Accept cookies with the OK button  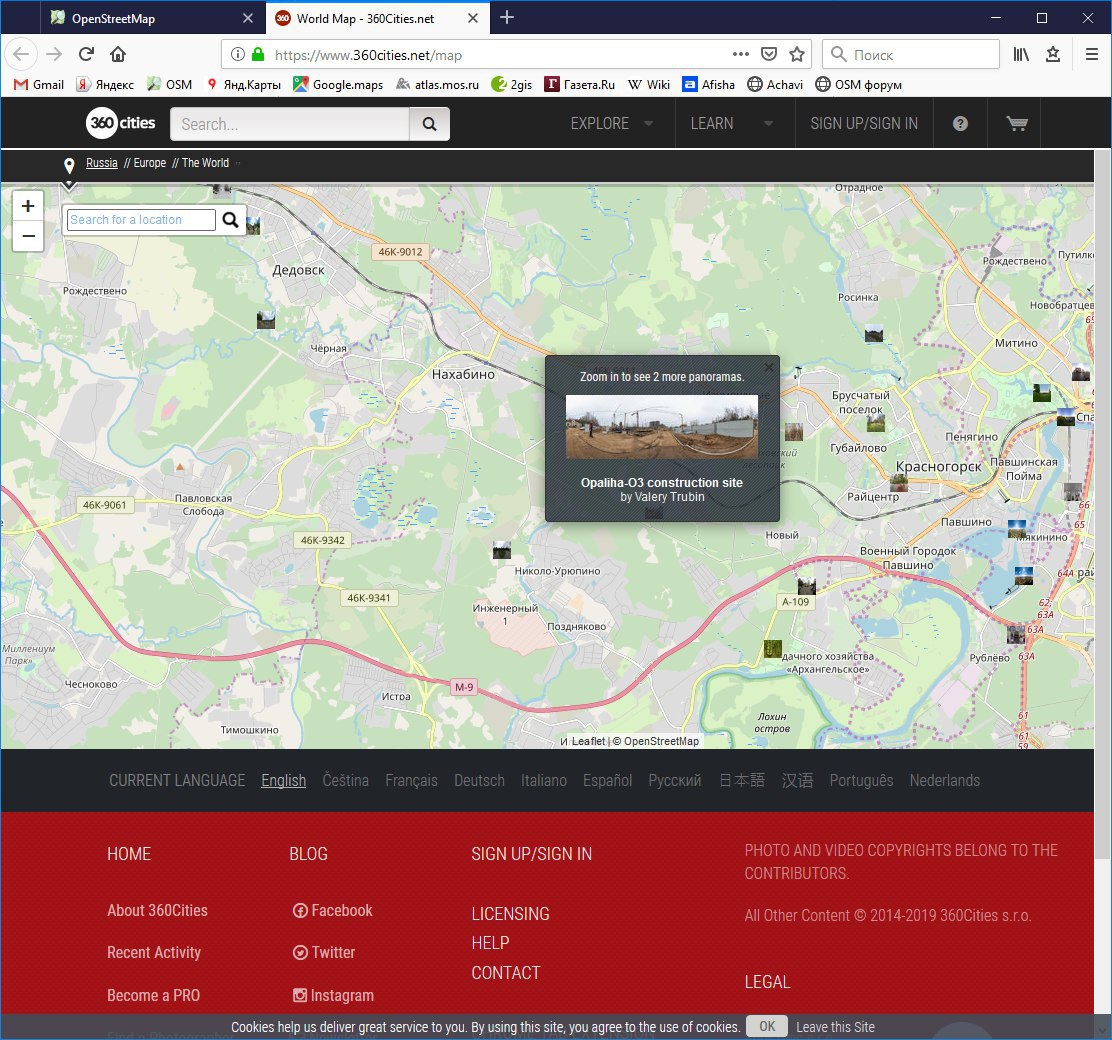tap(767, 1026)
